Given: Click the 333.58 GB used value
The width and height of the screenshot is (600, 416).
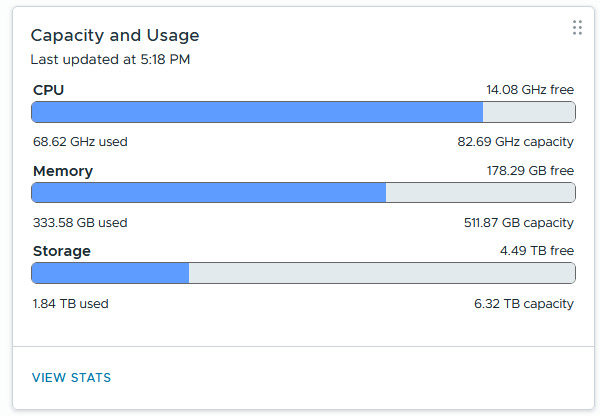Looking at the screenshot, I should 80,222.
